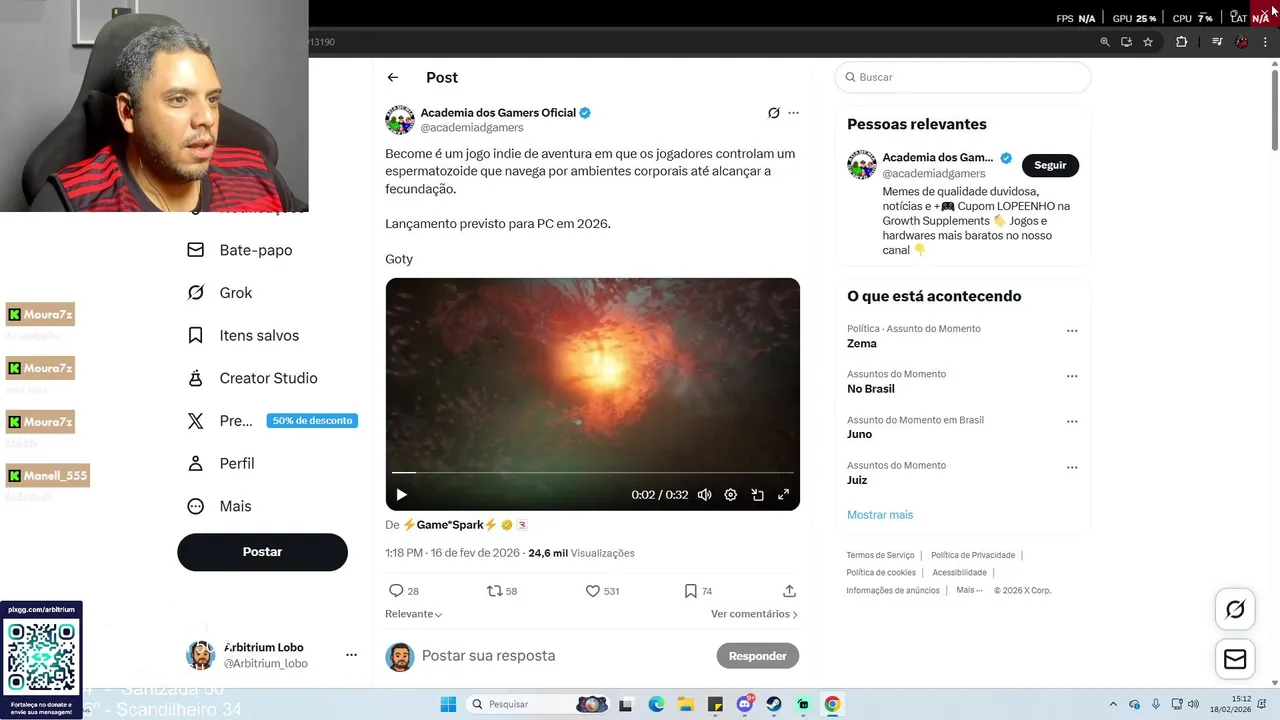Image resolution: width=1280 pixels, height=720 pixels.
Task: Open the taskbar volume control
Action: click(1193, 704)
